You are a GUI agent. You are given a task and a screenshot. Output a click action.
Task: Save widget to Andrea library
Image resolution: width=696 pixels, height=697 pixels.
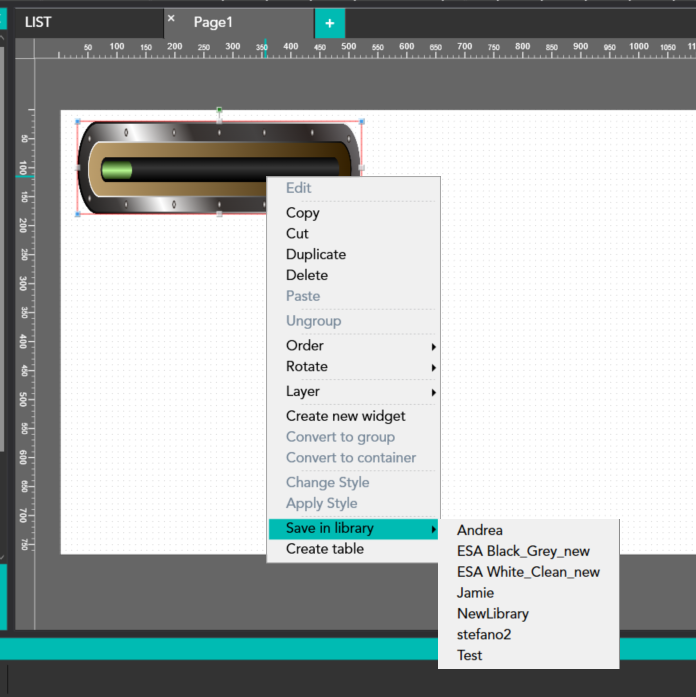pos(480,530)
